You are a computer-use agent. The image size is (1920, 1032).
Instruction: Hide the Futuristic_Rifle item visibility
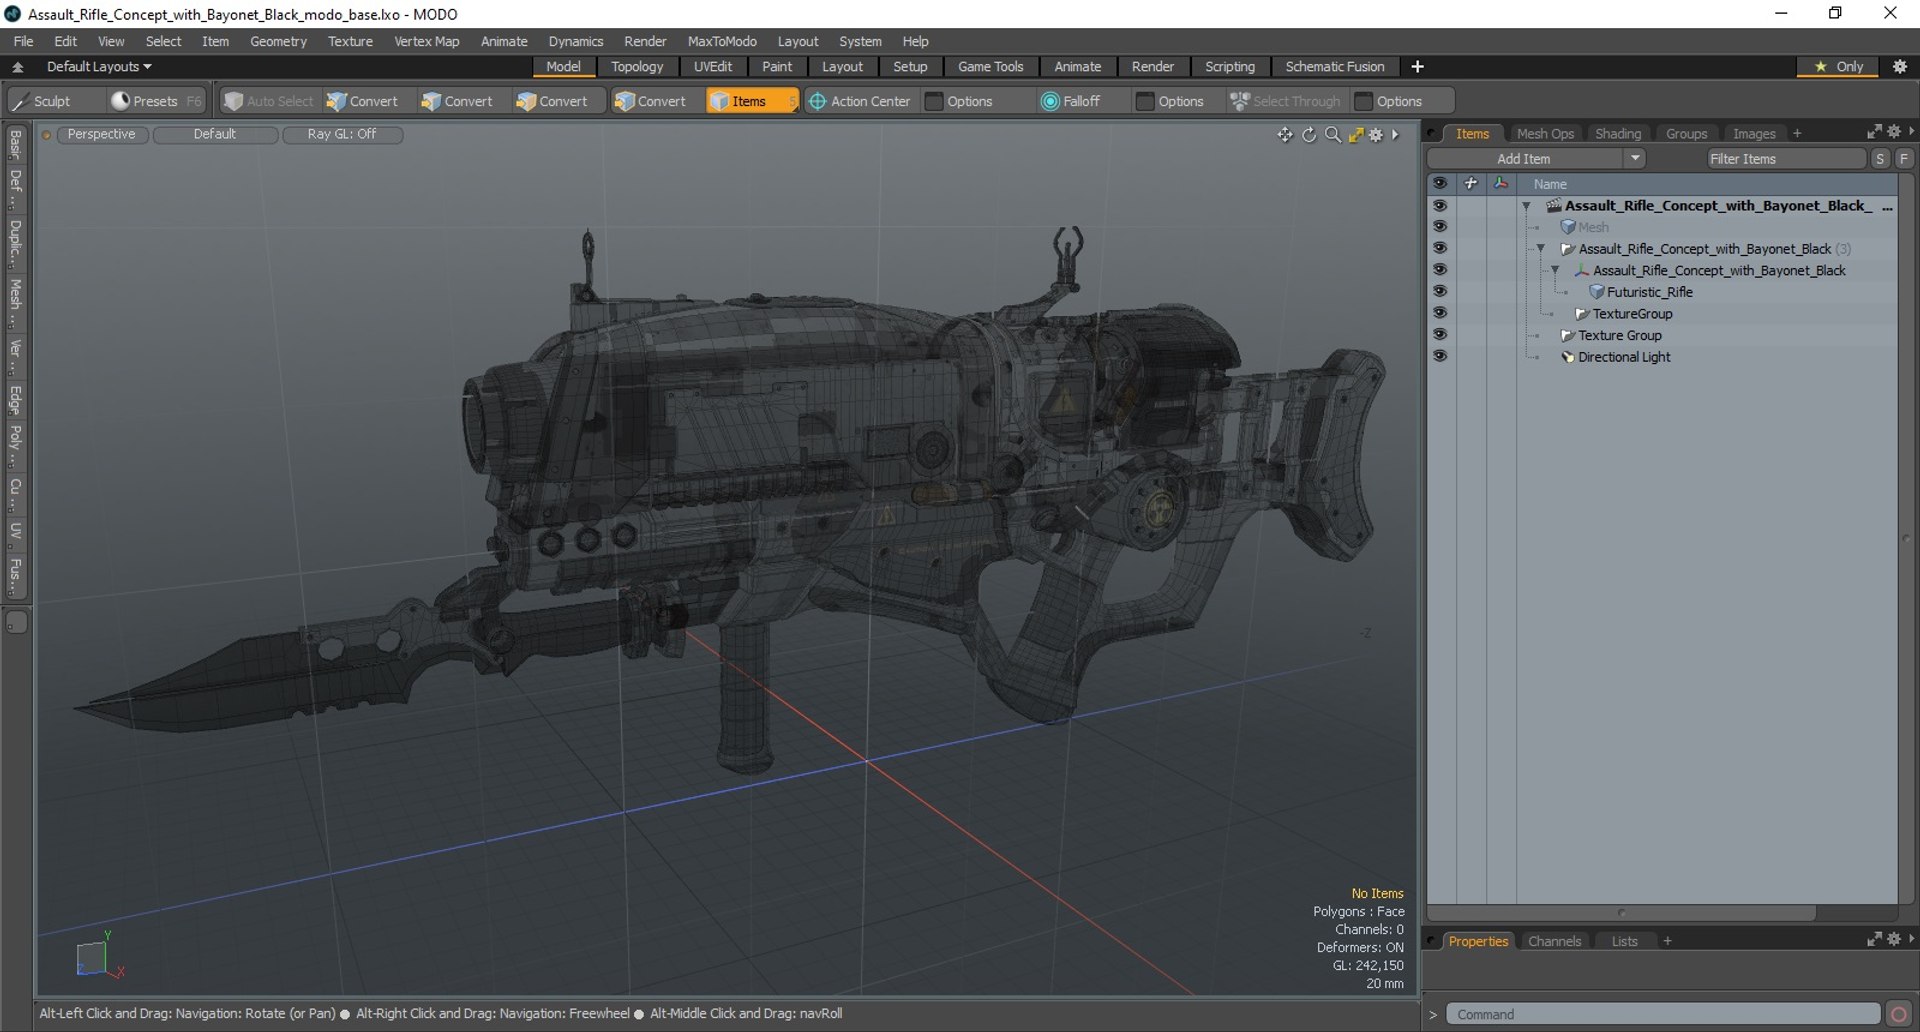pyautogui.click(x=1440, y=291)
